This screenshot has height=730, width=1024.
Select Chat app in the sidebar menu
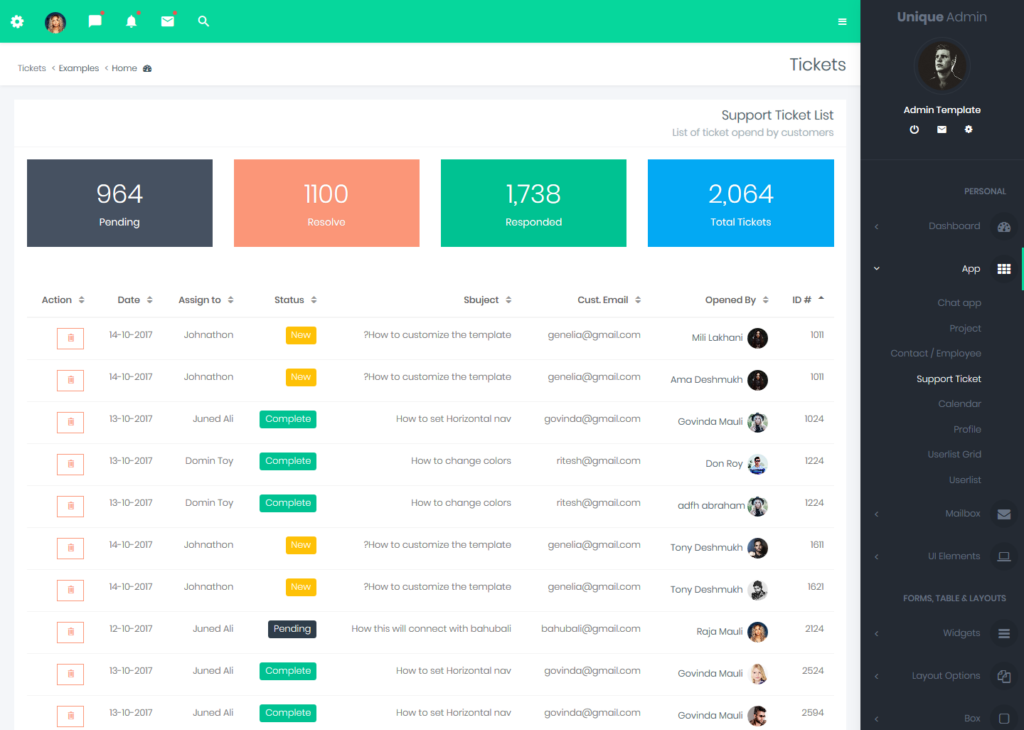coord(958,302)
